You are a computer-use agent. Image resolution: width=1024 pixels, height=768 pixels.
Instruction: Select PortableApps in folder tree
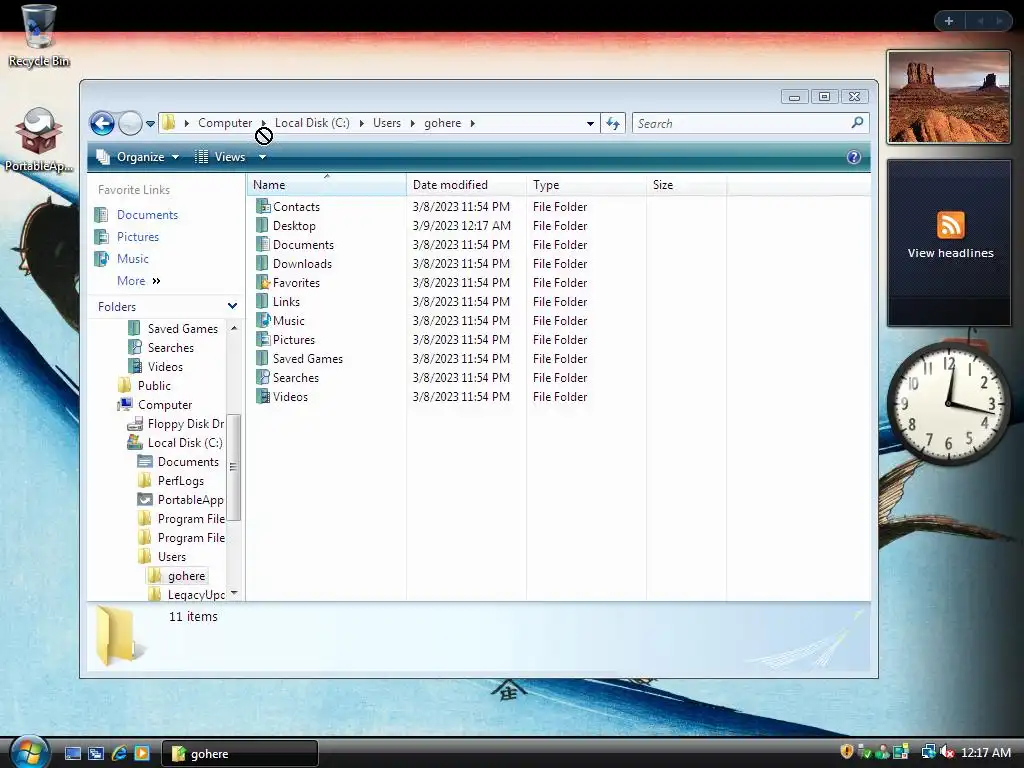pos(181,500)
